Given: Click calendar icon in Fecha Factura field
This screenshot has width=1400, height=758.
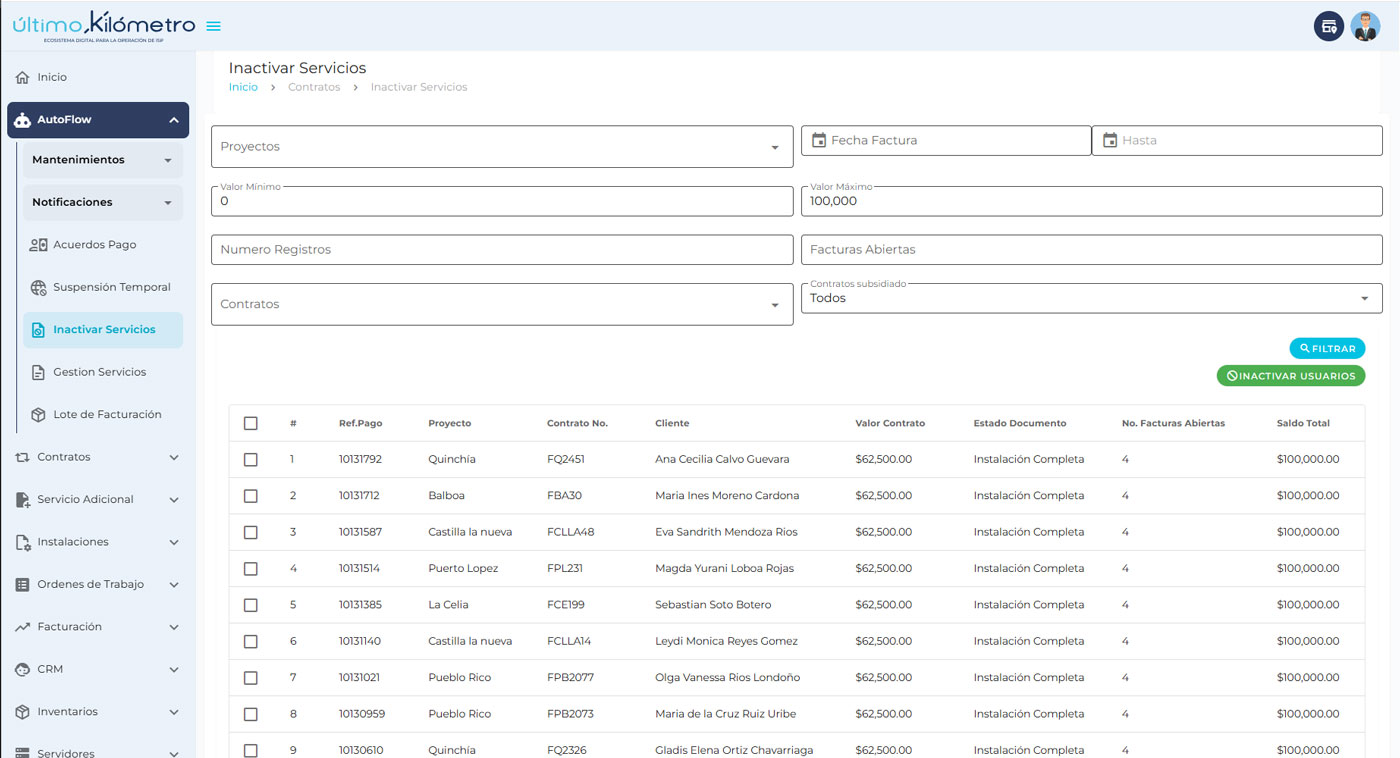Looking at the screenshot, I should pos(819,141).
